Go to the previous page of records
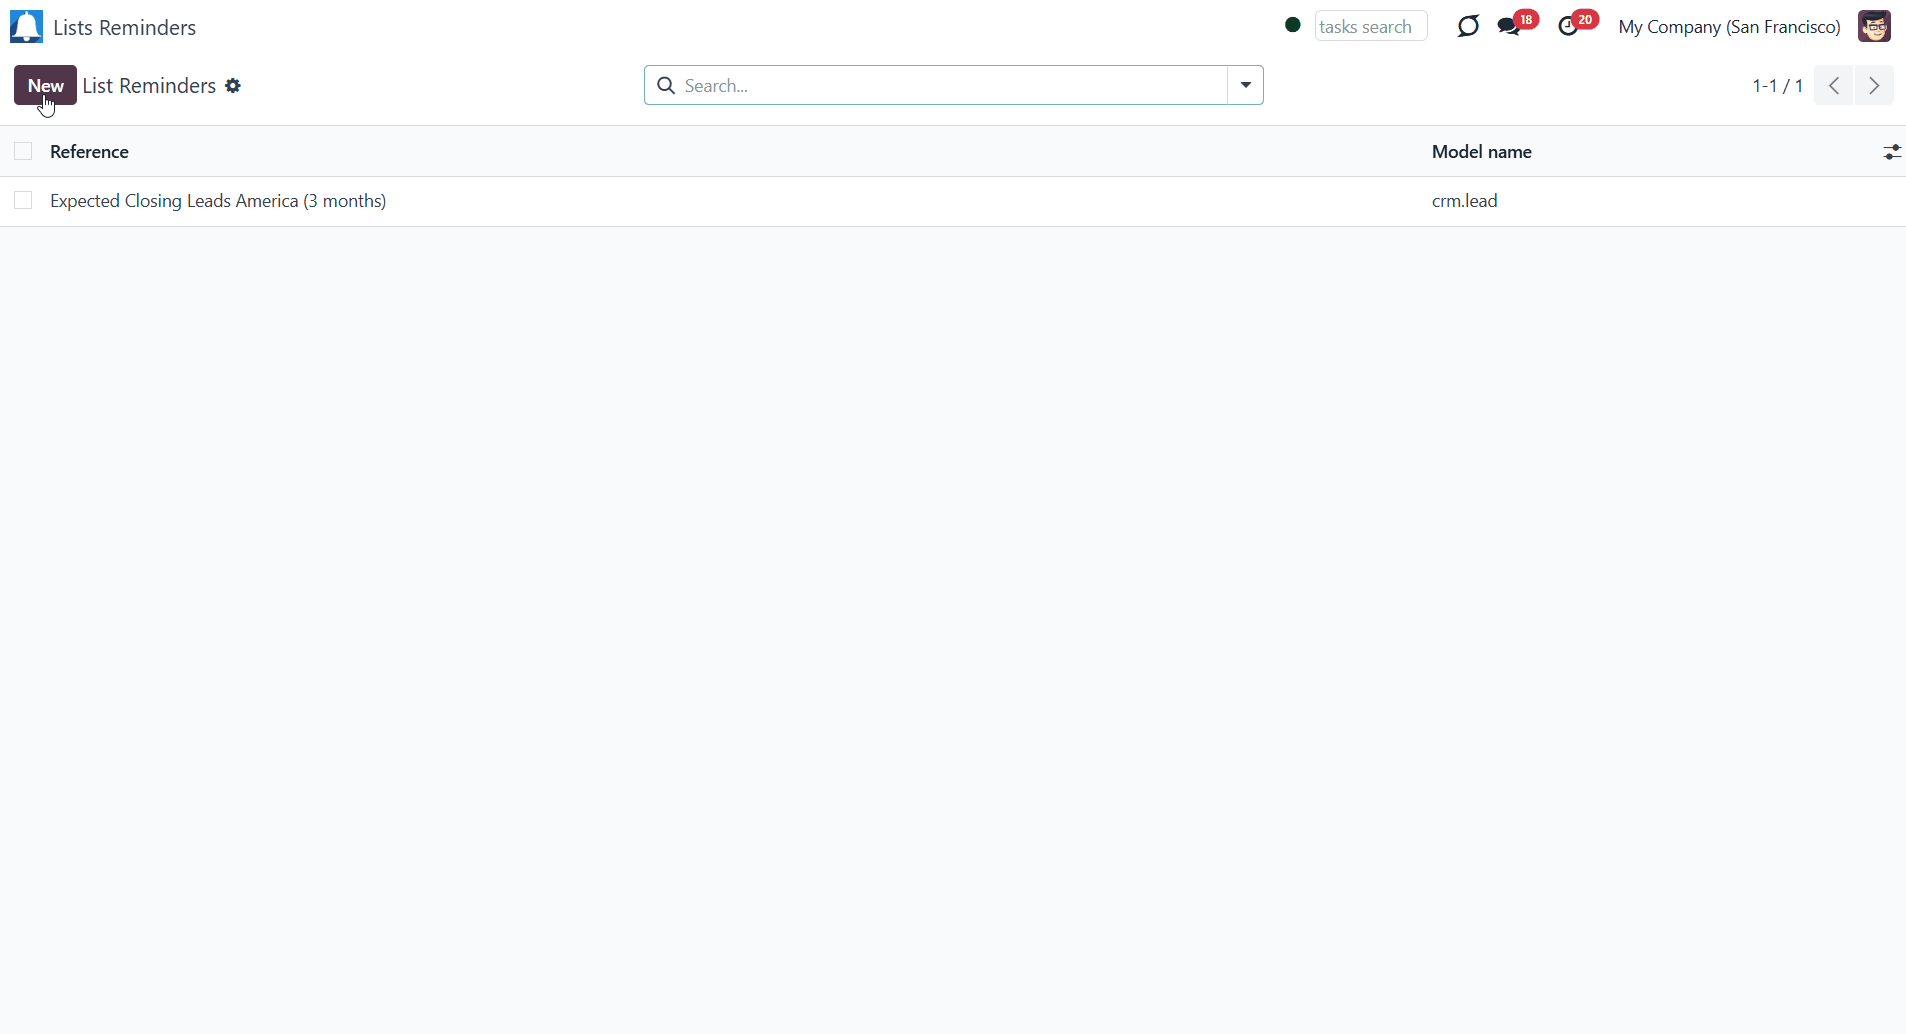Screen dimensions: 1906x1034 pos(1834,86)
